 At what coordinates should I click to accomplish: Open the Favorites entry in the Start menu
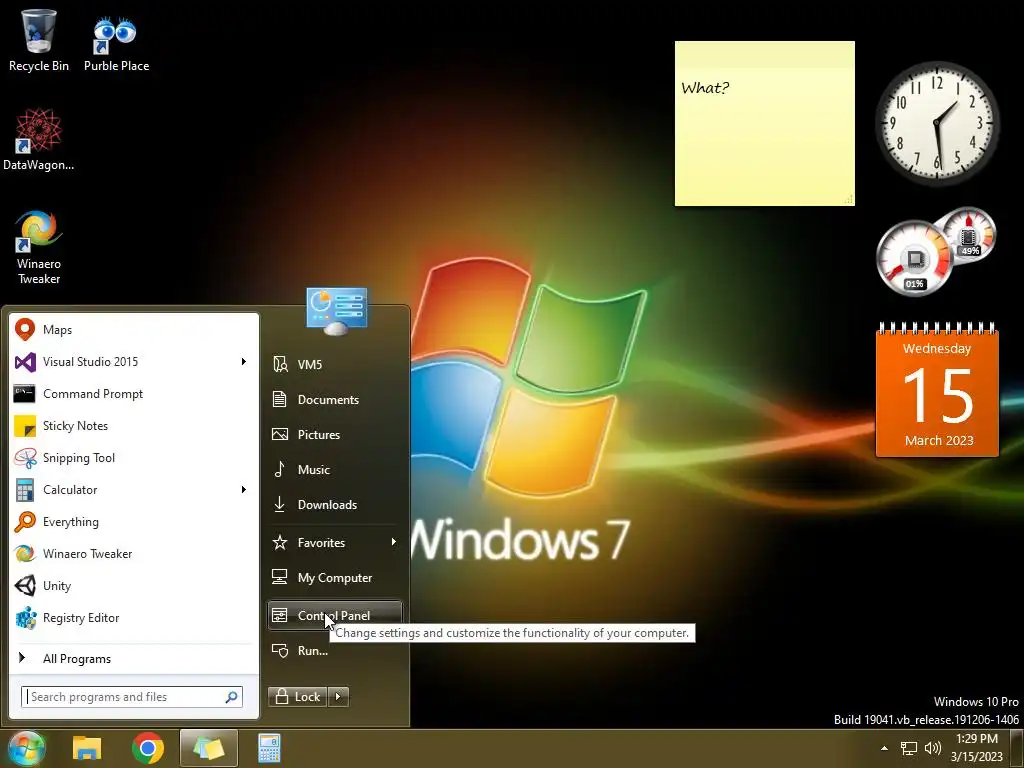[334, 543]
